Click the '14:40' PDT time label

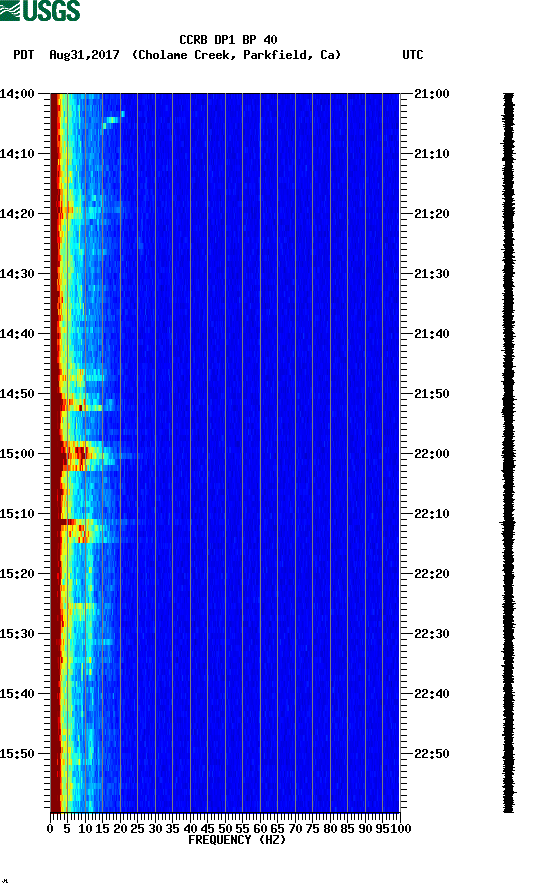click(17, 334)
